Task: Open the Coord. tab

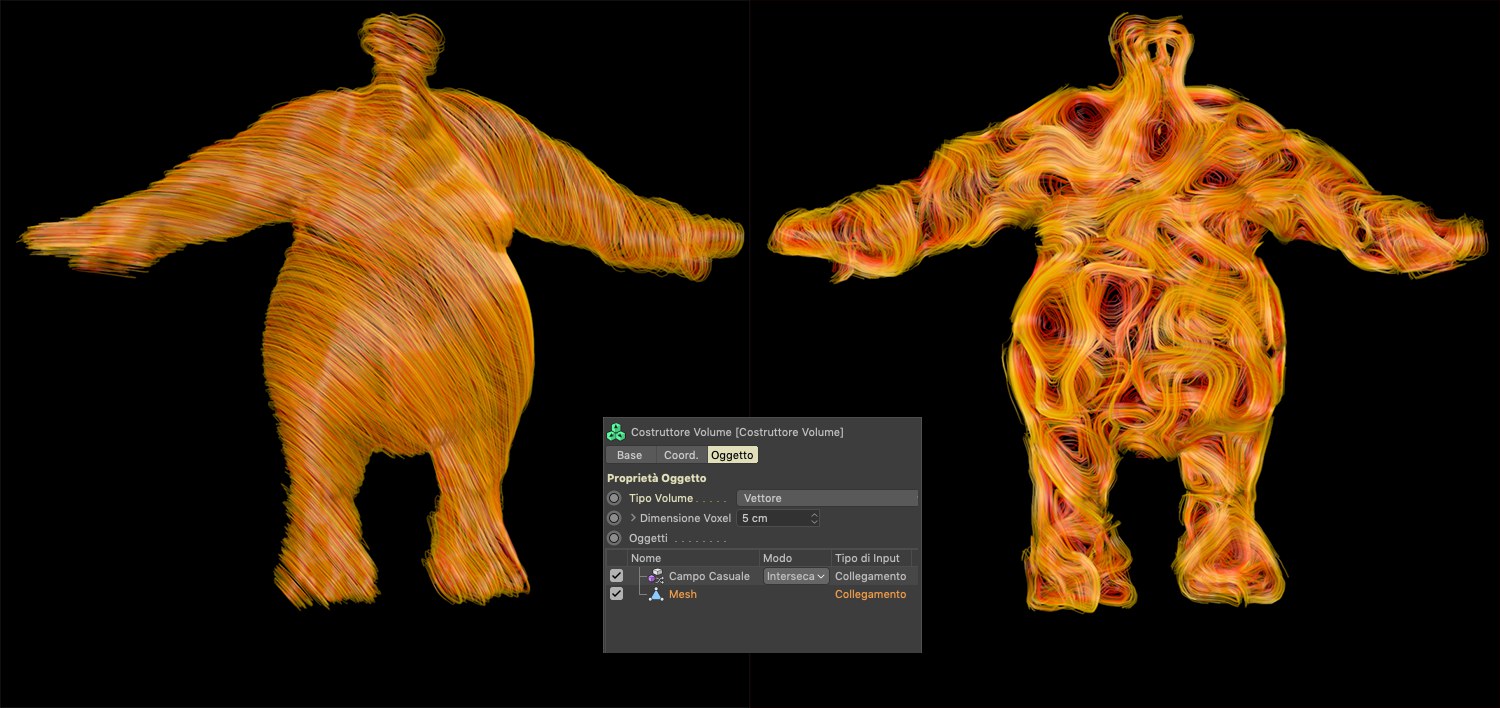Action: pos(681,455)
